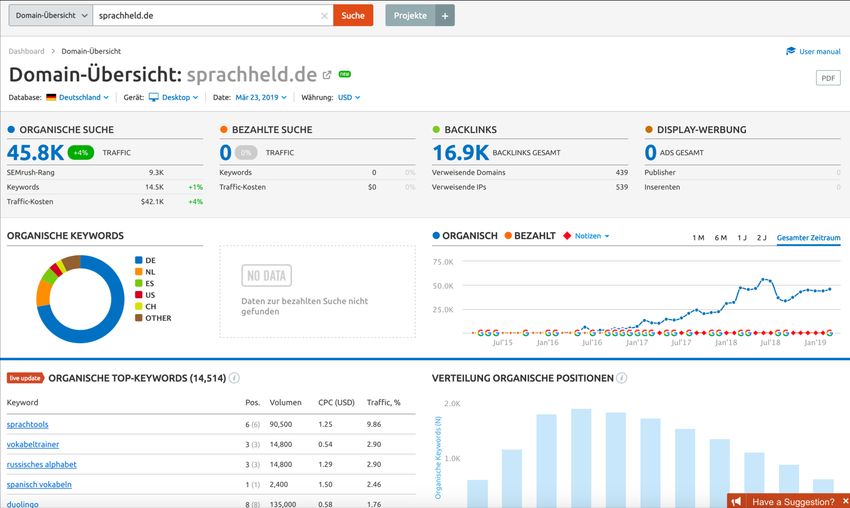Viewport: 850px width, 508px height.
Task: Open the spanisch vokabeln keyword link
Action: tap(39, 485)
